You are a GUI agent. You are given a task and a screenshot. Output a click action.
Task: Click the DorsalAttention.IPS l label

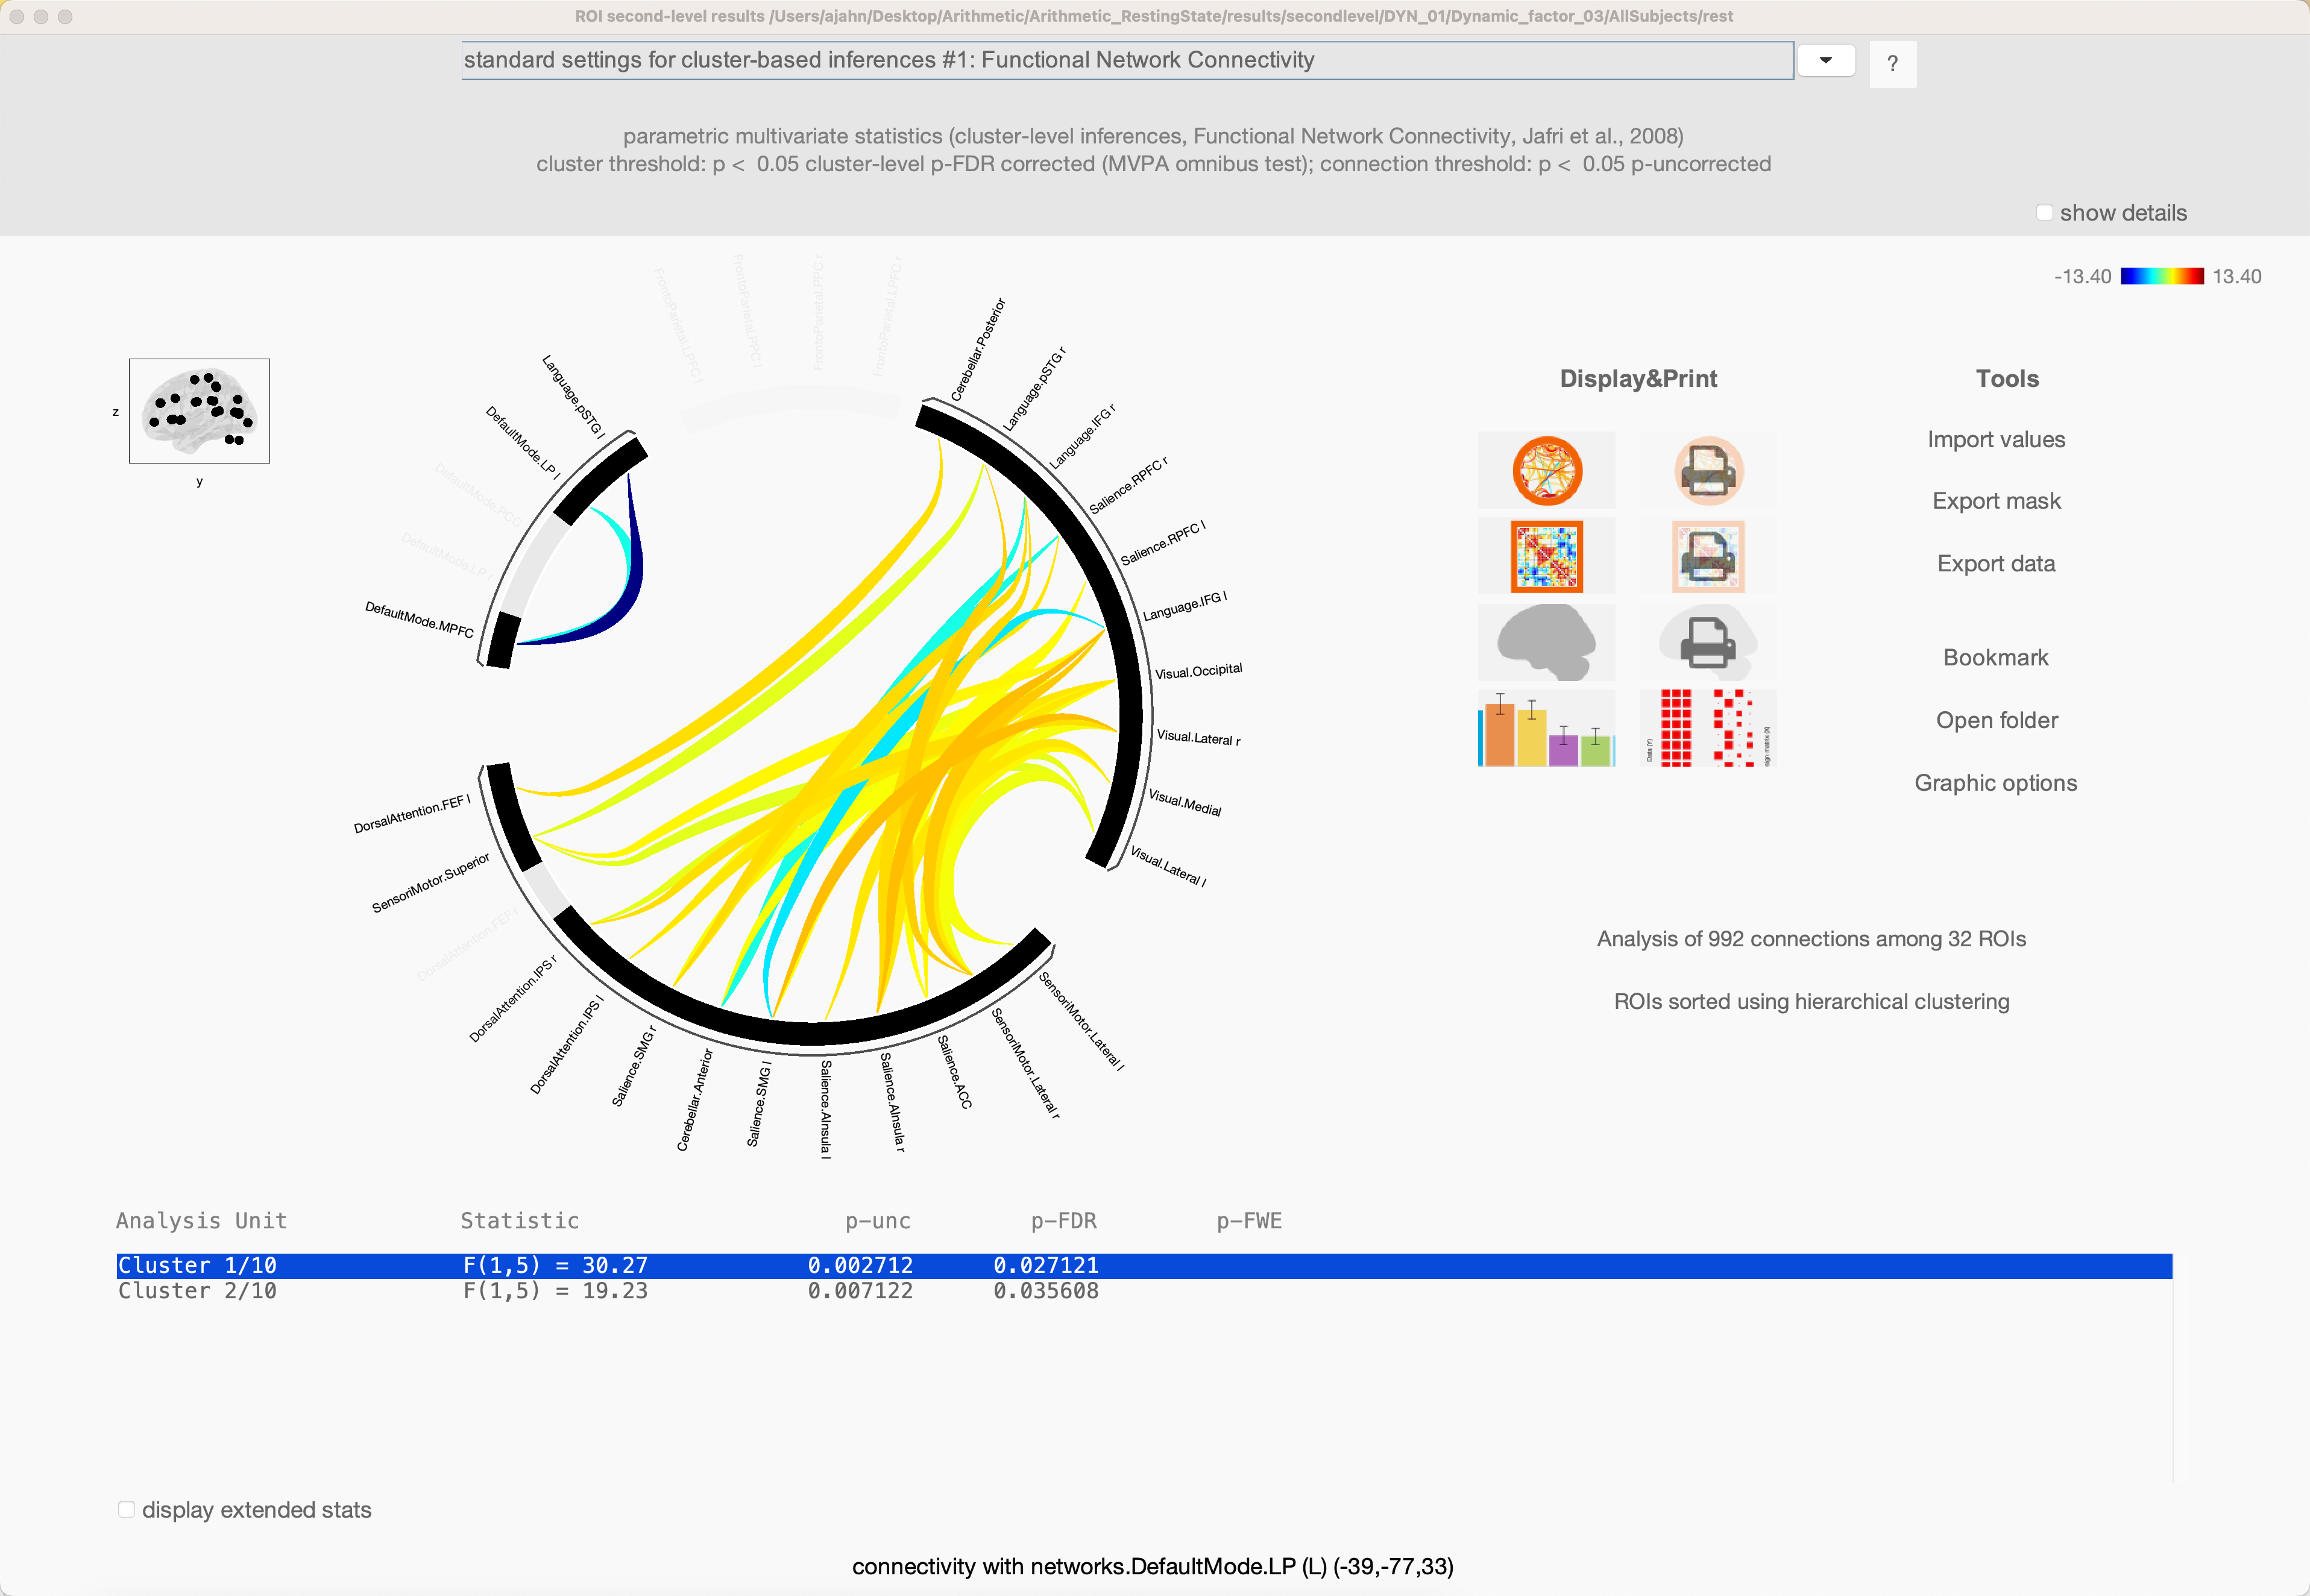click(x=567, y=1045)
